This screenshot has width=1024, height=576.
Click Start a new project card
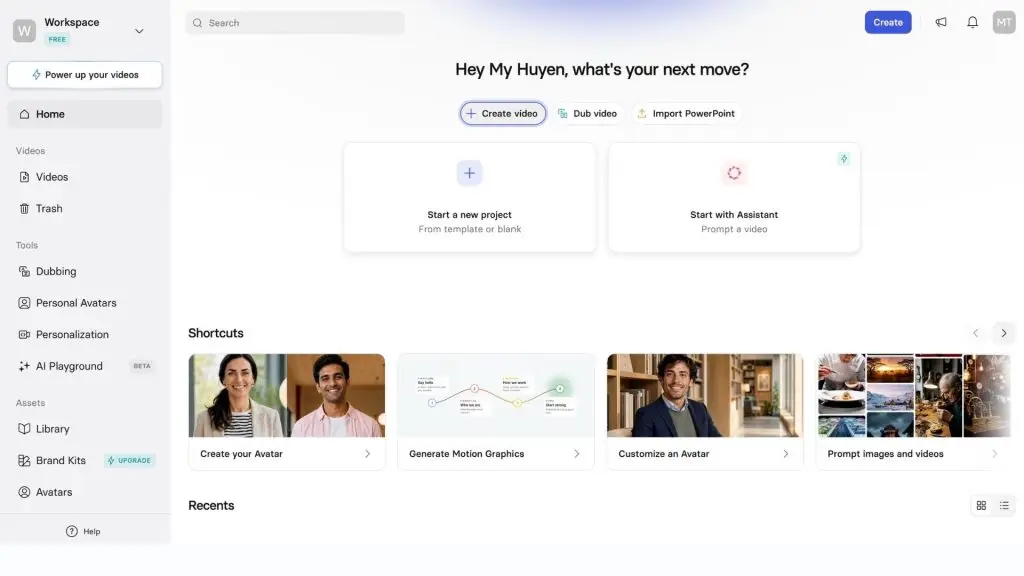point(470,197)
